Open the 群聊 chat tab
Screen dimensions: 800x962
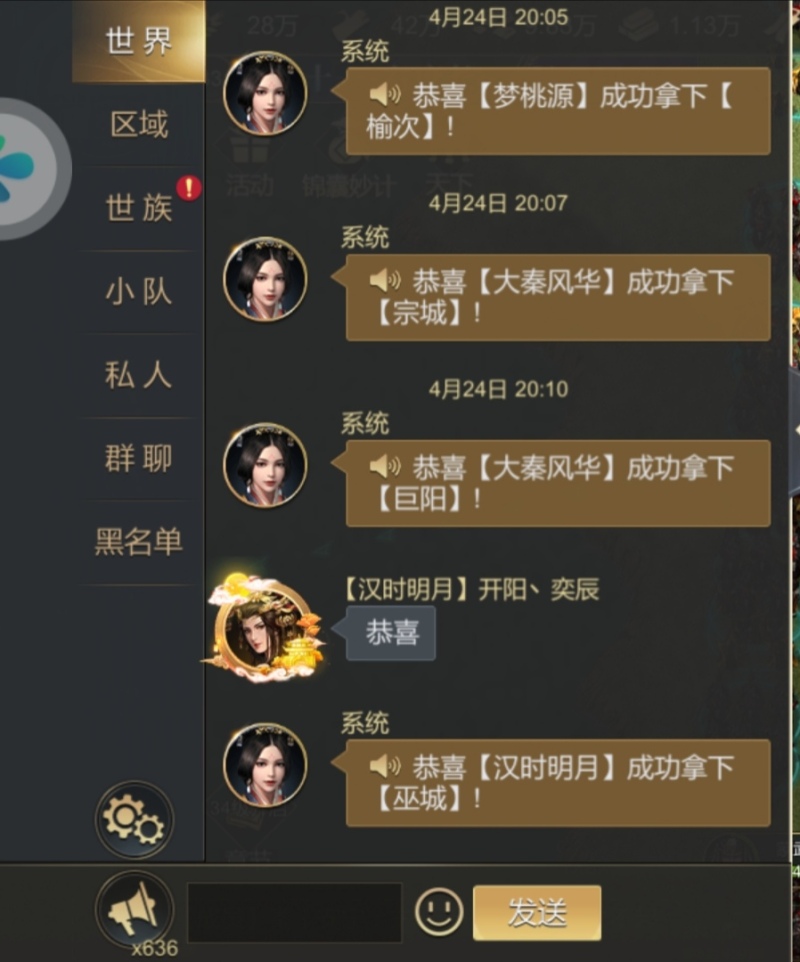click(x=139, y=458)
